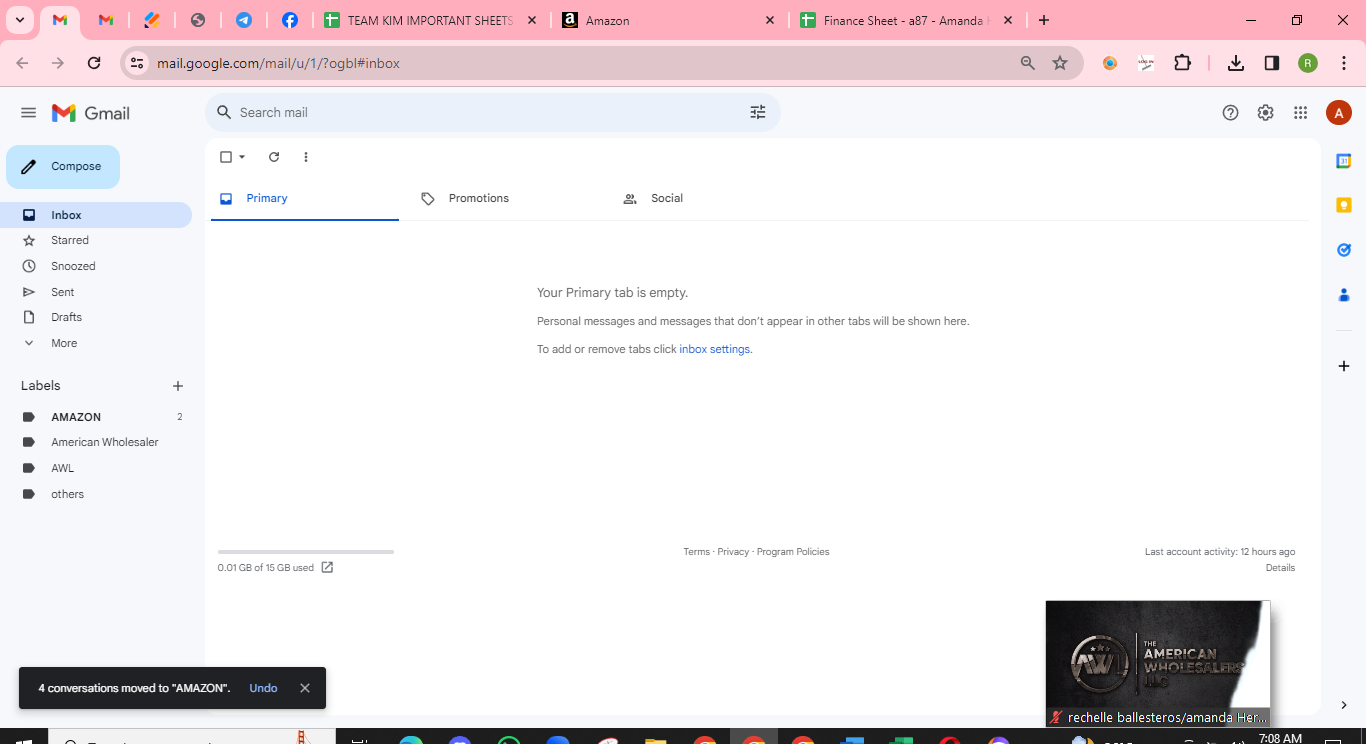
Task: Switch to the Finance Sheet browser tab
Action: (x=907, y=20)
